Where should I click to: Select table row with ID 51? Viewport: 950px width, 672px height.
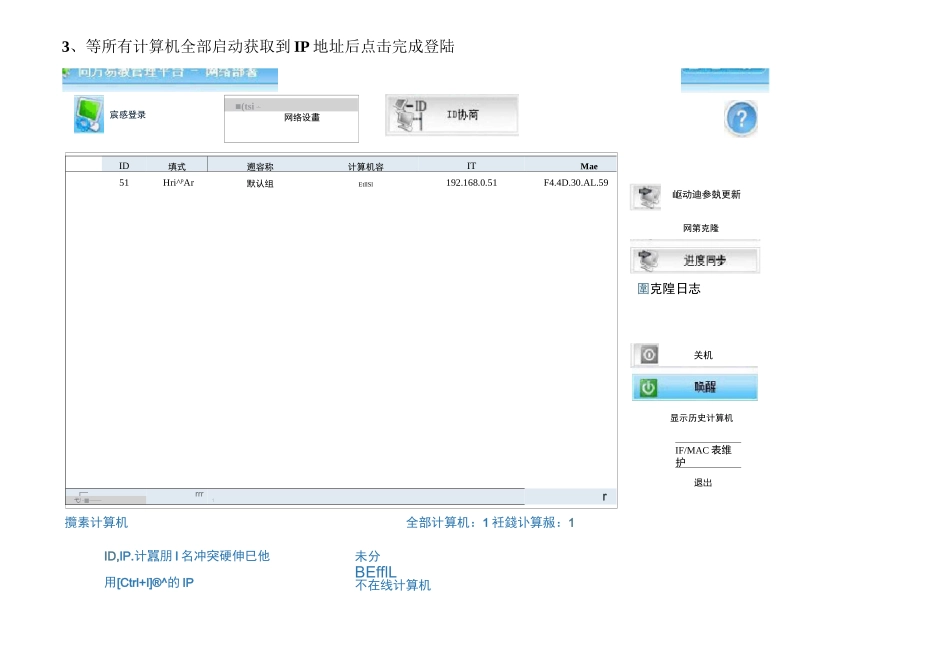tap(341, 182)
